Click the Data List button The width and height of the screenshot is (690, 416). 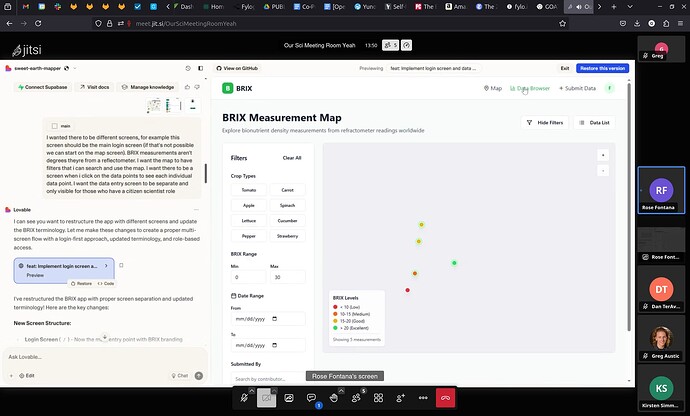coord(595,122)
